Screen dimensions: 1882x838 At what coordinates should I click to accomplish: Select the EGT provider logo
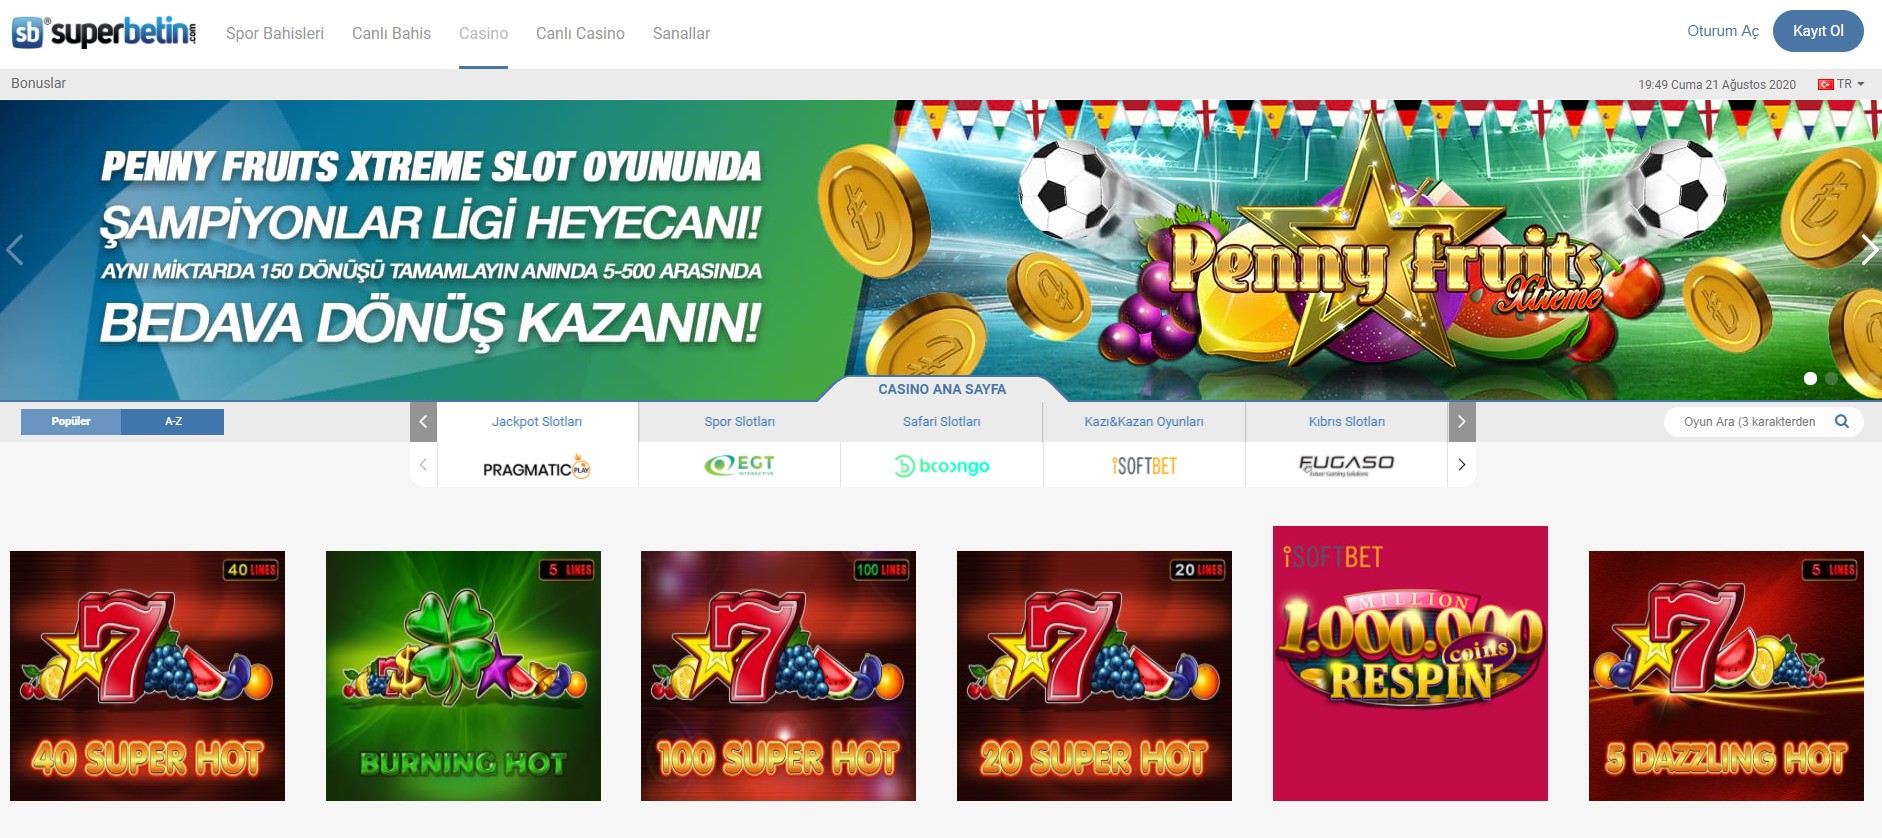[x=739, y=465]
